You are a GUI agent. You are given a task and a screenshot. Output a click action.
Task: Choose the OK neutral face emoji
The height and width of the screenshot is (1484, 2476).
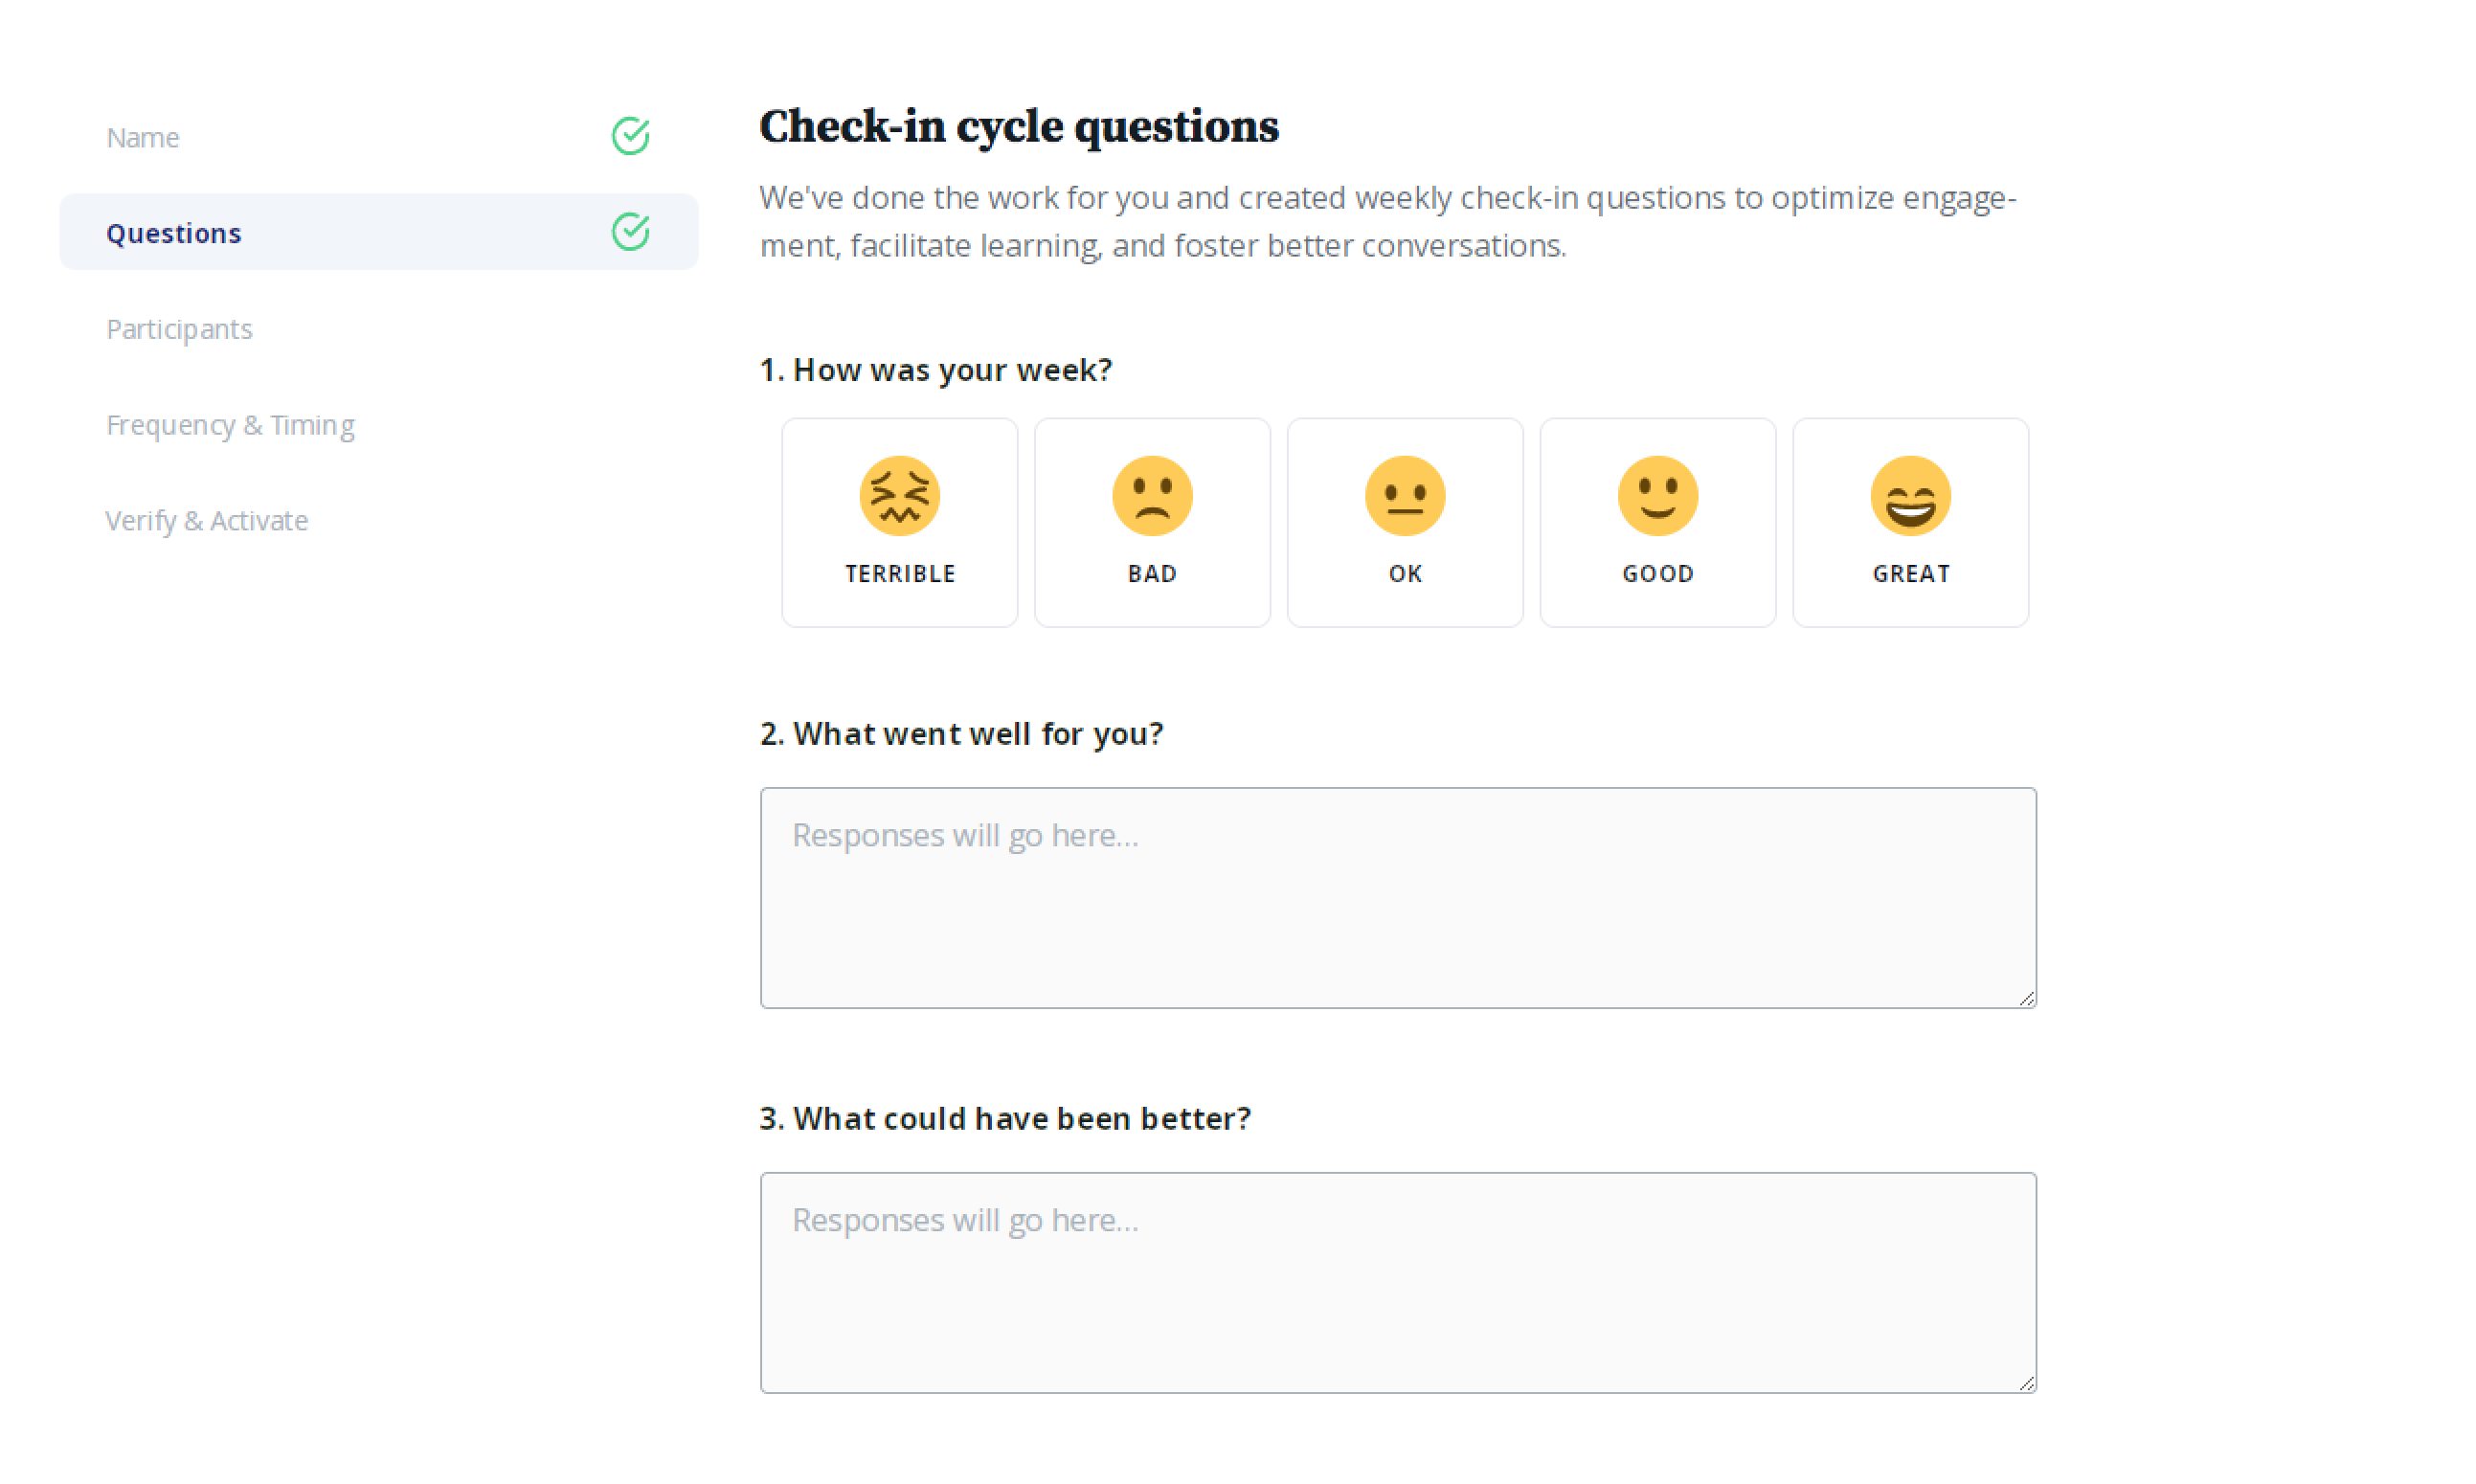pyautogui.click(x=1405, y=496)
